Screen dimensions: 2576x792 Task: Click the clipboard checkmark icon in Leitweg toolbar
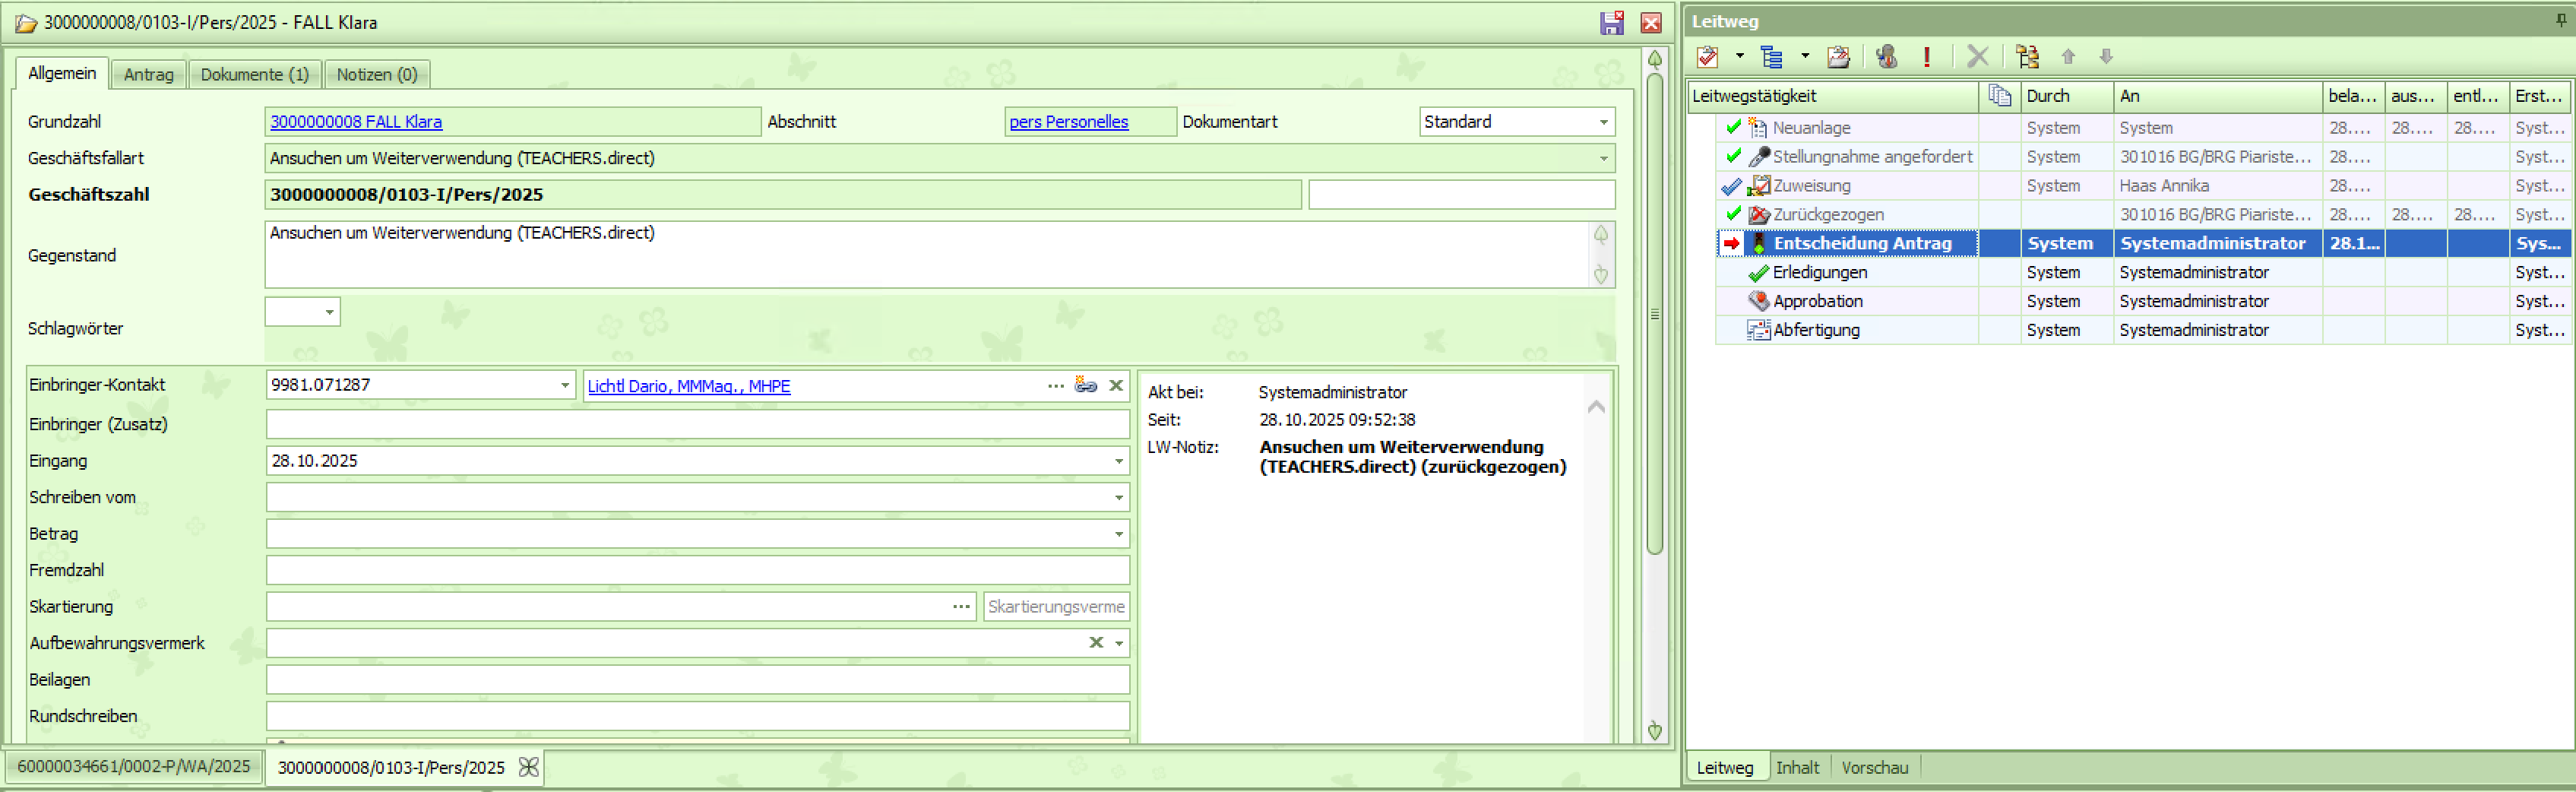[1708, 57]
